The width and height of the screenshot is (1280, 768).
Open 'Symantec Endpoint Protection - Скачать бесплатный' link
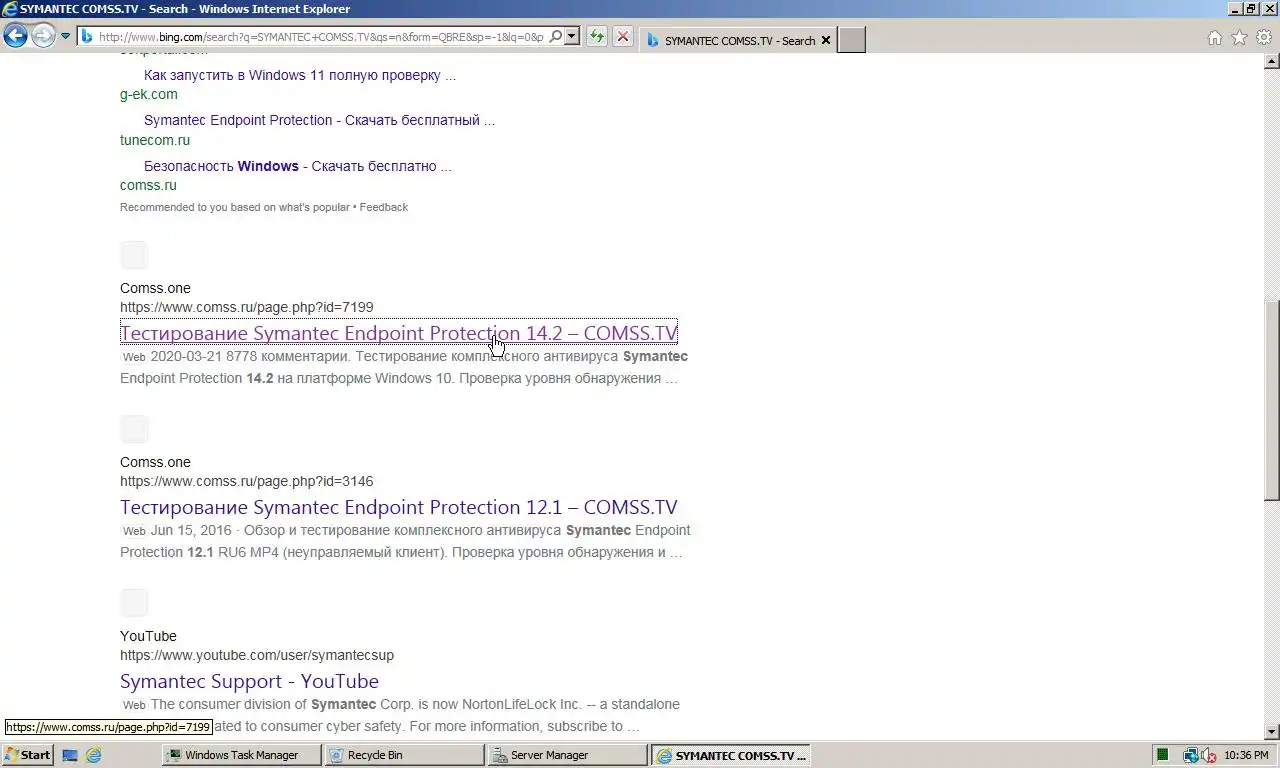click(319, 120)
